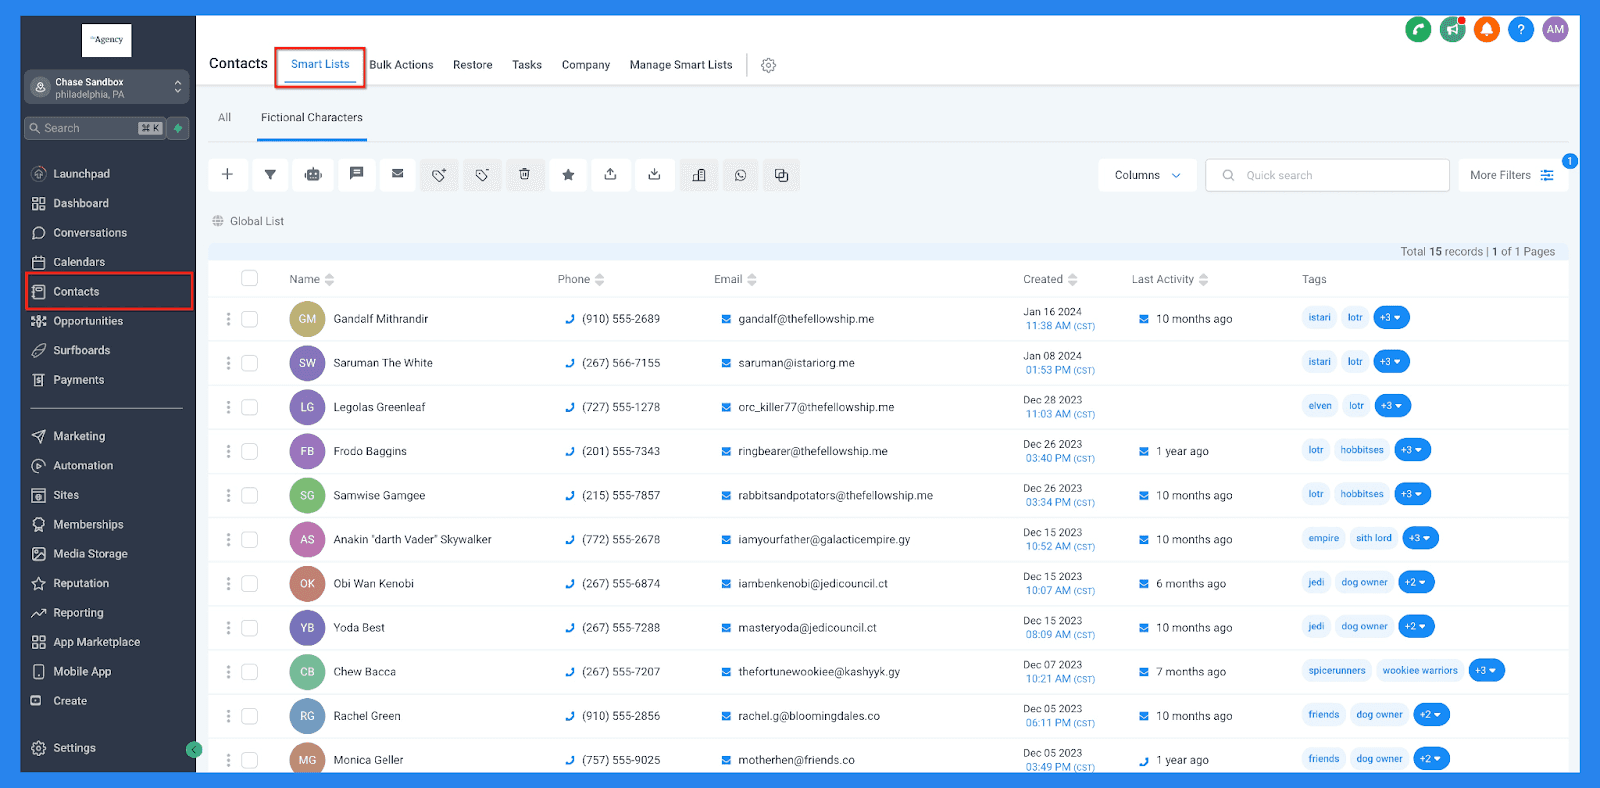Expand +3 tags for Chew Bacca
This screenshot has width=1600, height=788.
(1486, 670)
